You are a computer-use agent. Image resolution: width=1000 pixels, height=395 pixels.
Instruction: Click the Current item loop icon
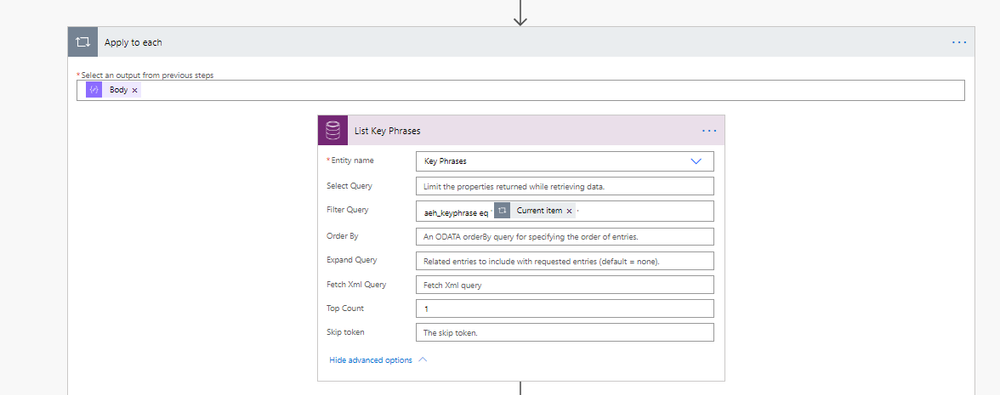502,211
